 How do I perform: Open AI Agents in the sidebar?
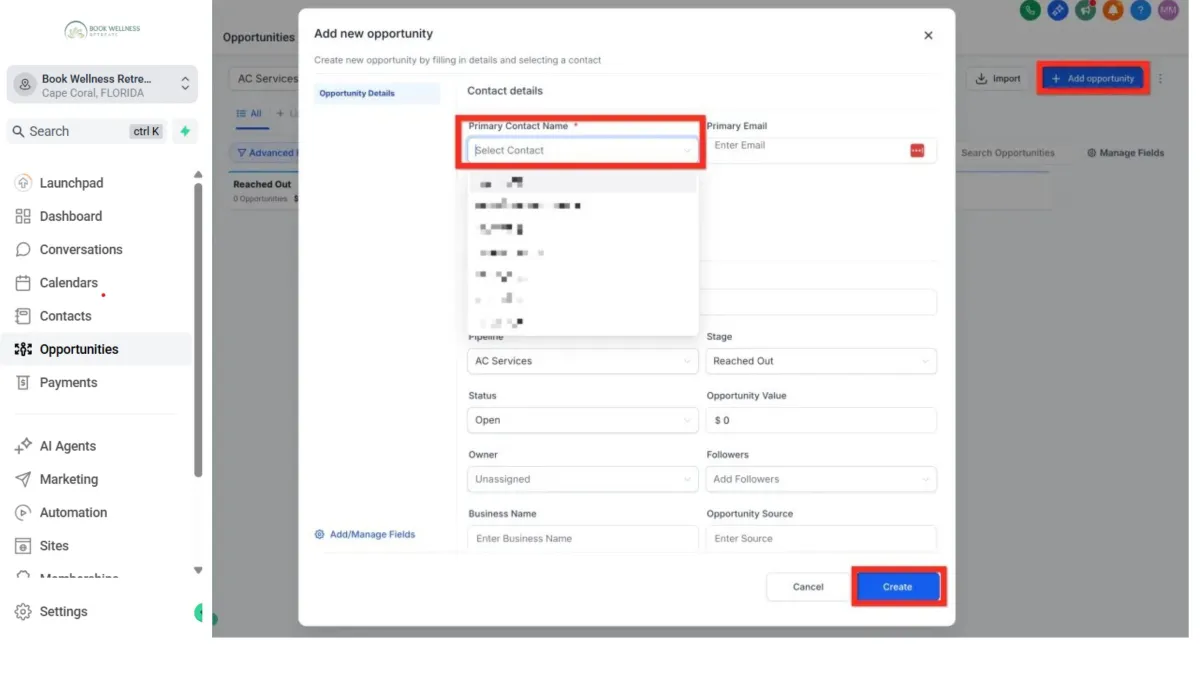click(67, 446)
